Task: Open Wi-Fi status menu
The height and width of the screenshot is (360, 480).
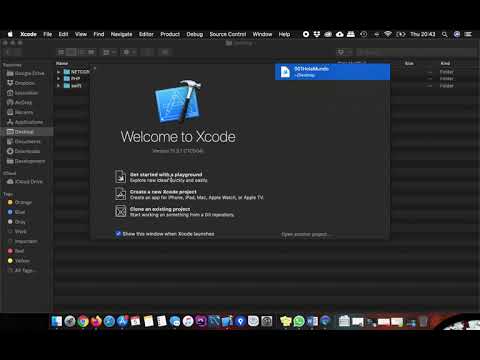Action: 388,34
